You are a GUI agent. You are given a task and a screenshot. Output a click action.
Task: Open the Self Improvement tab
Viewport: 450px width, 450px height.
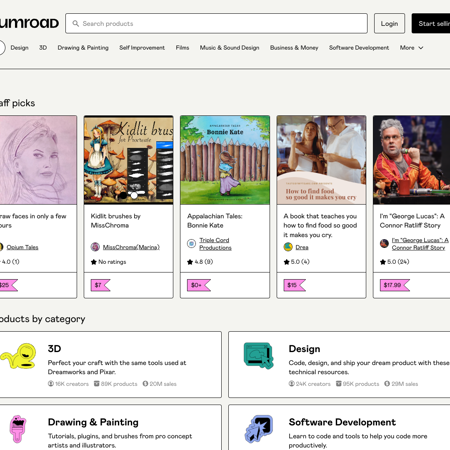click(x=142, y=48)
